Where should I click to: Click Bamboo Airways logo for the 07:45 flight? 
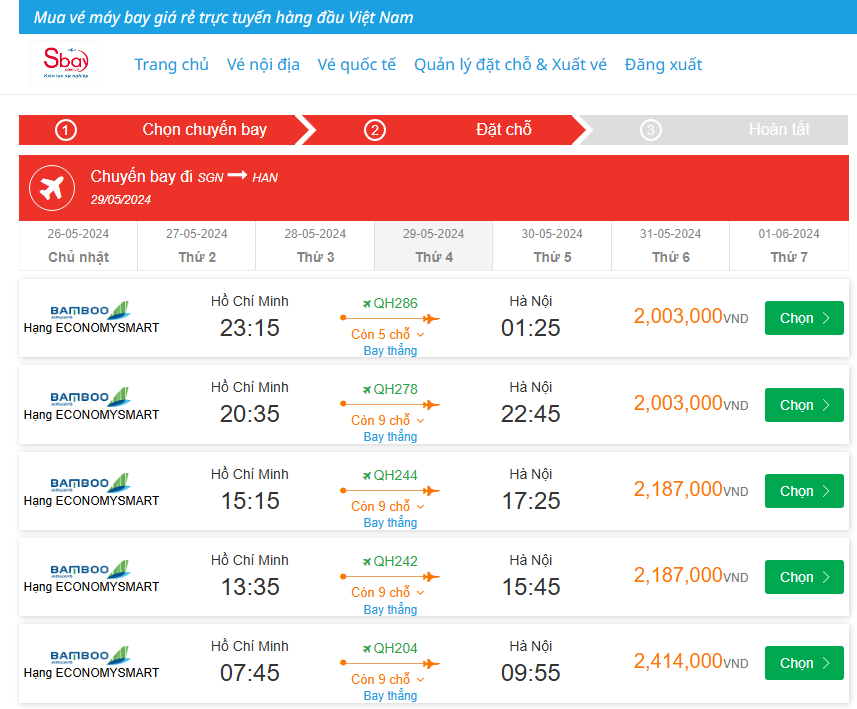click(91, 653)
